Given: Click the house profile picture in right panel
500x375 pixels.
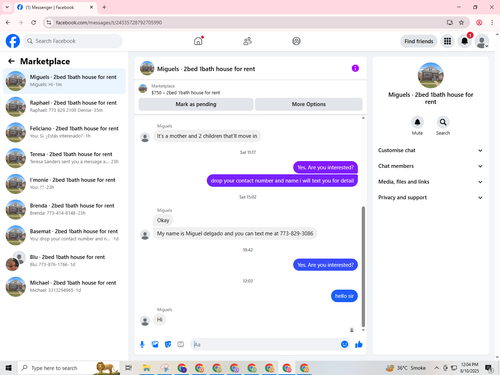Looking at the screenshot, I should coord(430,75).
